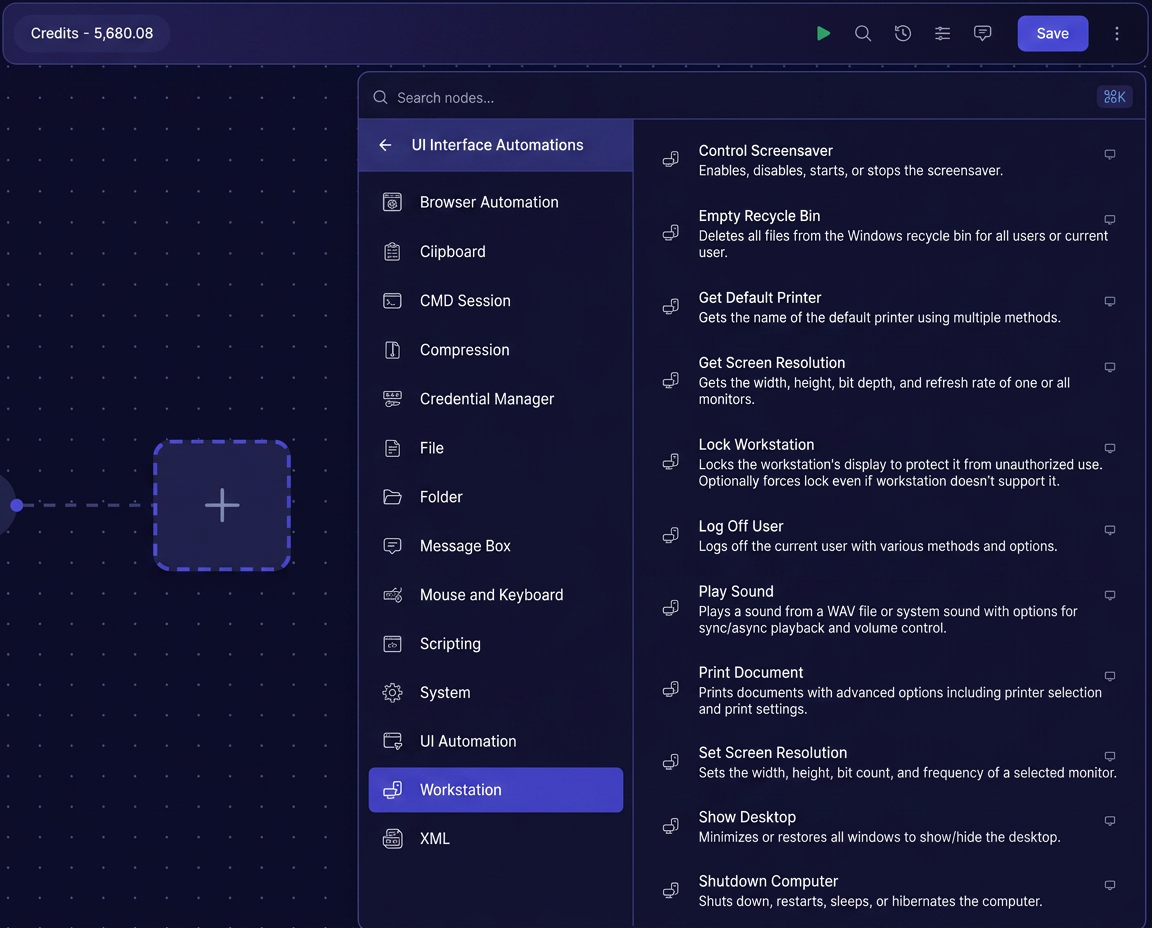Screen dimensions: 1152x928
Task: Select Credential Manager category
Action: [x=496, y=399]
